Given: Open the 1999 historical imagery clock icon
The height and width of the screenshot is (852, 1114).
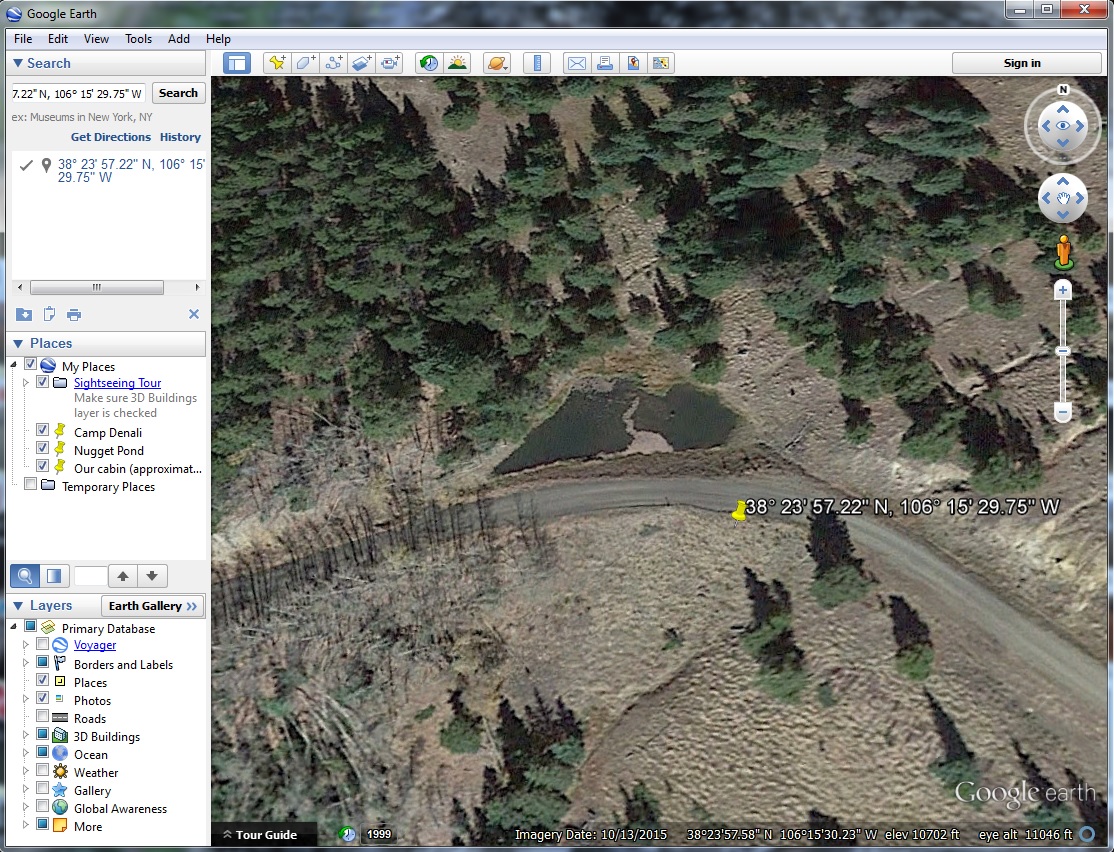Looking at the screenshot, I should tap(347, 834).
